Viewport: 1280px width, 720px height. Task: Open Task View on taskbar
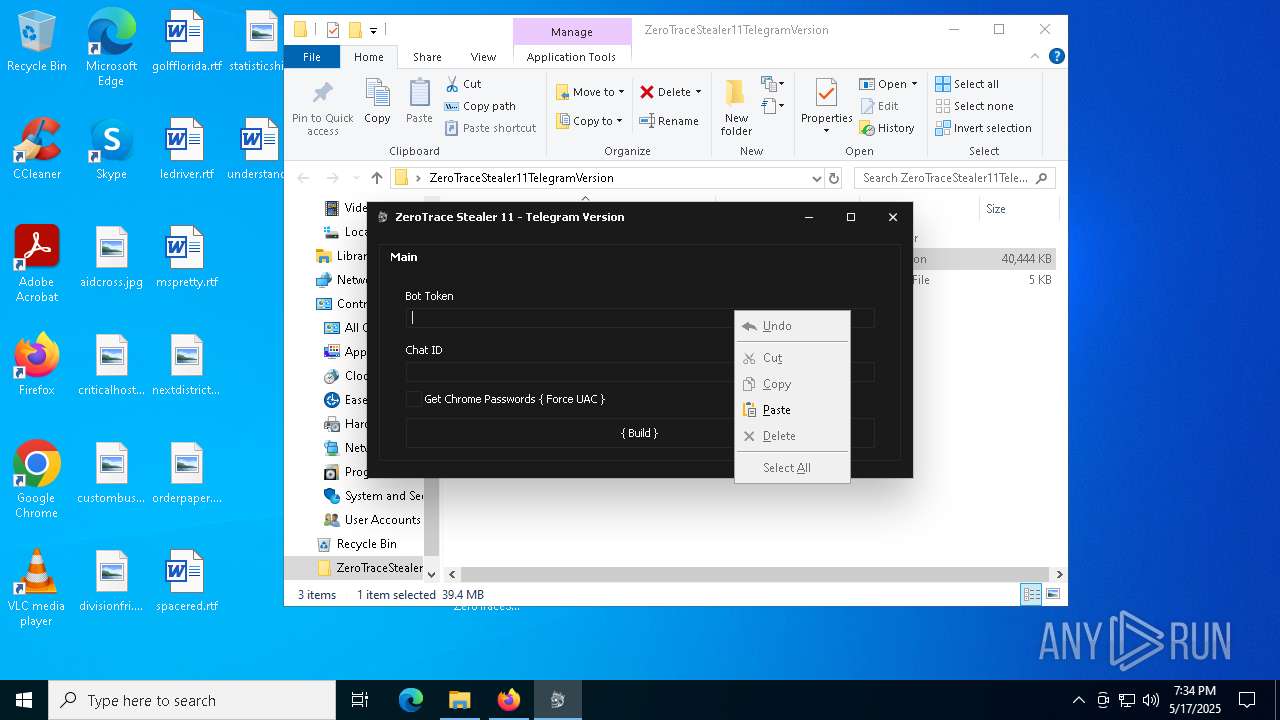click(360, 700)
